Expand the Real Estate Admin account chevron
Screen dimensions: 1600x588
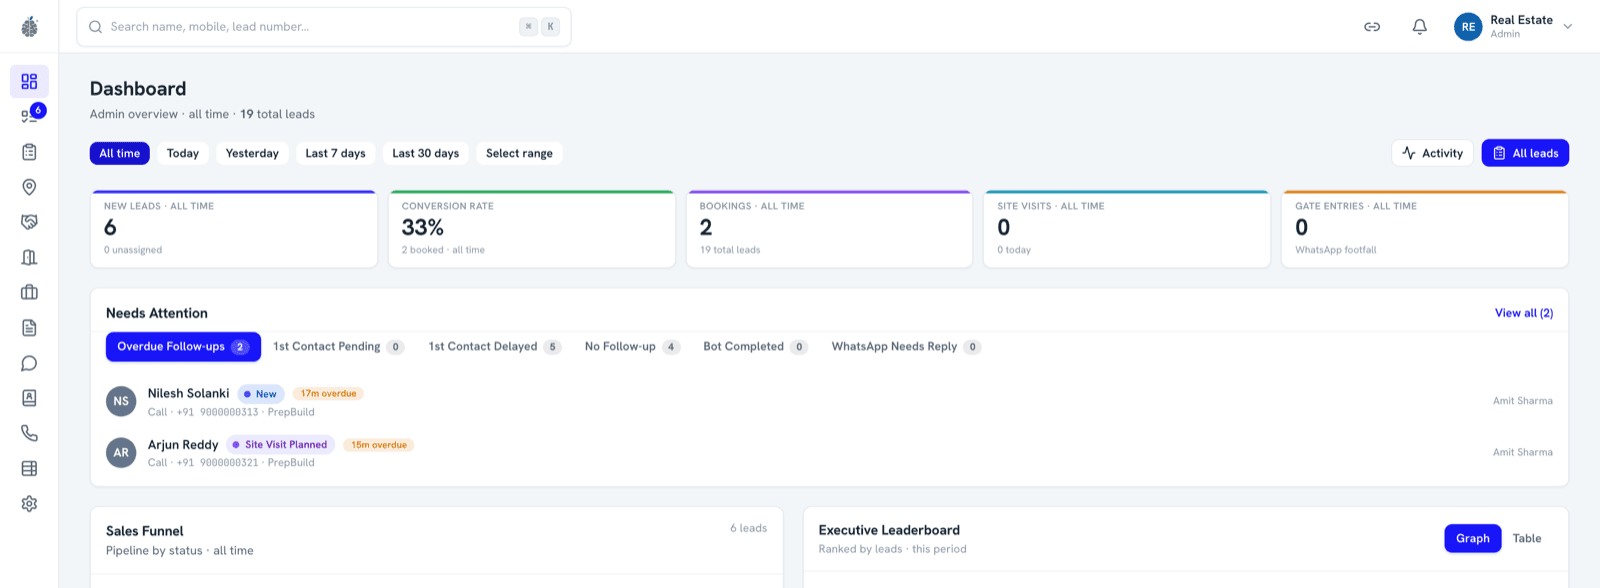[1568, 27]
